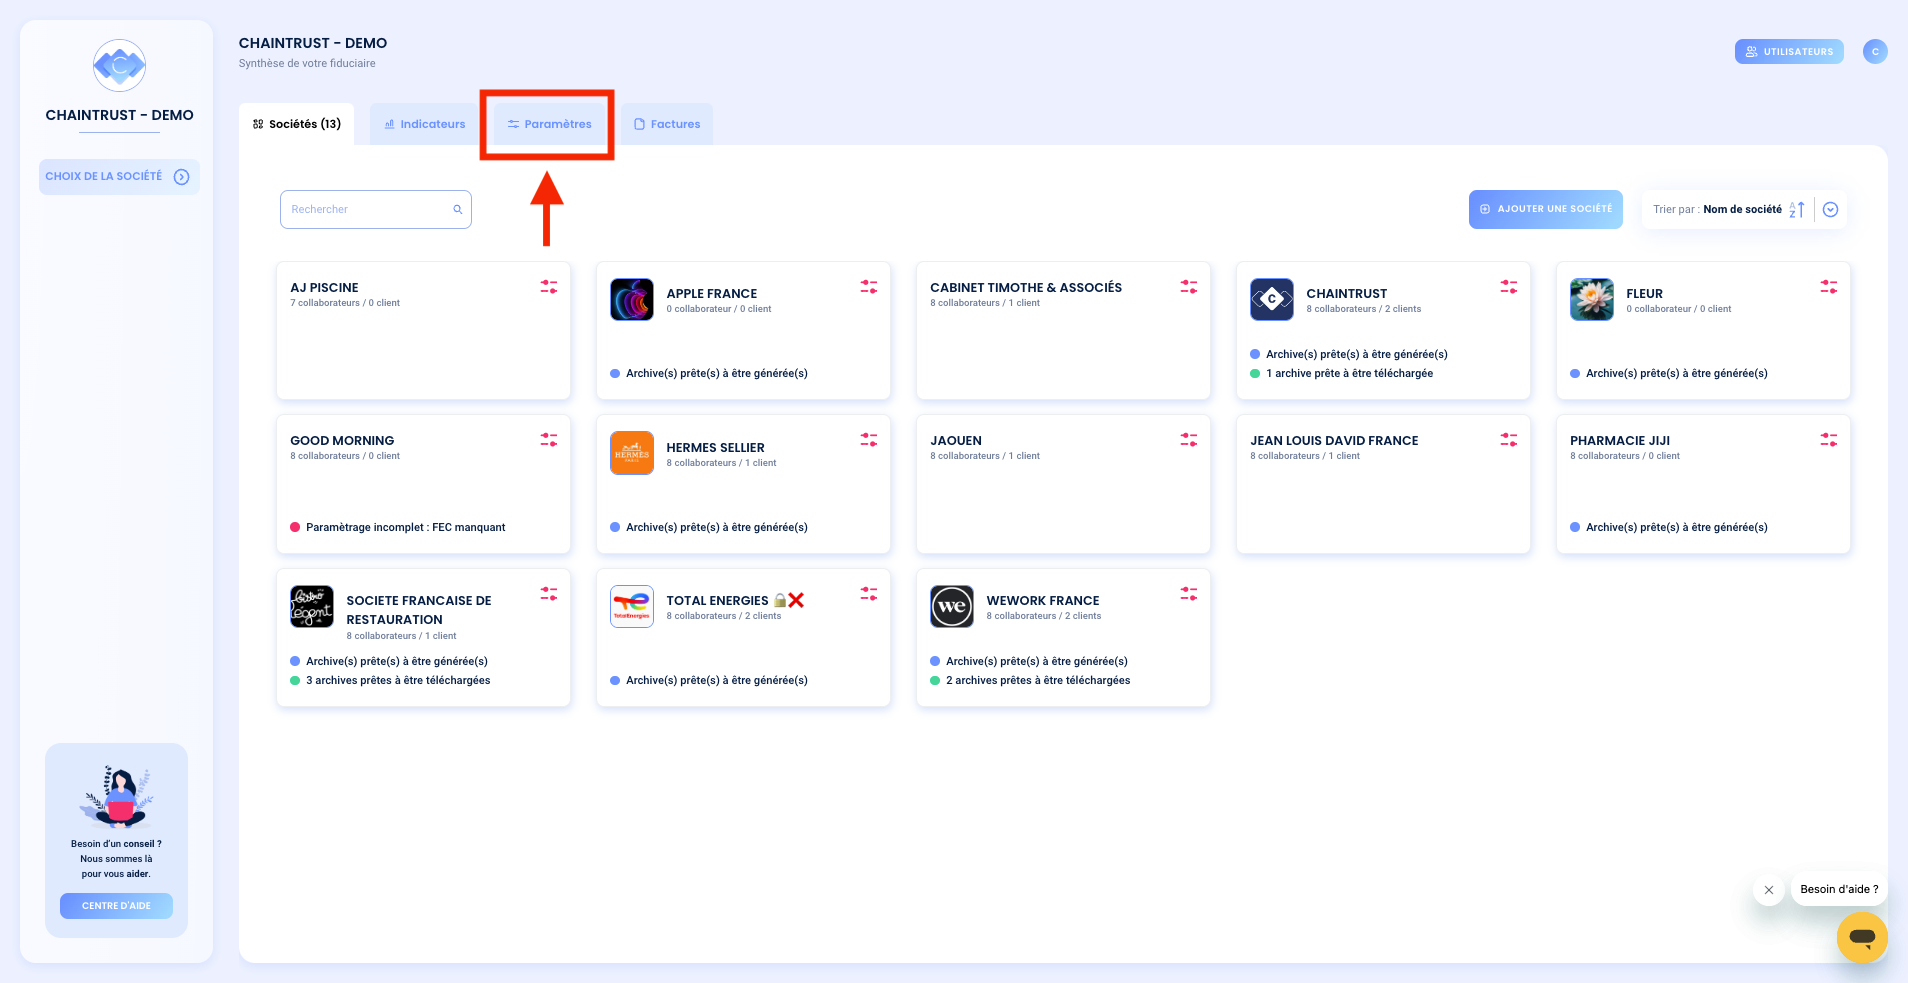Open settings icon on CABINET TIMOTHE & ASSOCIÉS card
The height and width of the screenshot is (983, 1908).
[1189, 287]
